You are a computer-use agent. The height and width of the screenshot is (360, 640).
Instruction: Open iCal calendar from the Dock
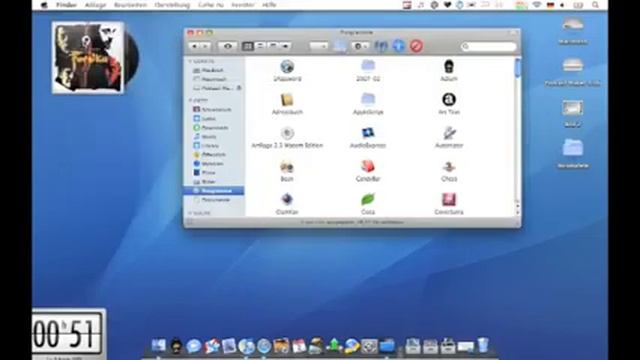(x=299, y=346)
